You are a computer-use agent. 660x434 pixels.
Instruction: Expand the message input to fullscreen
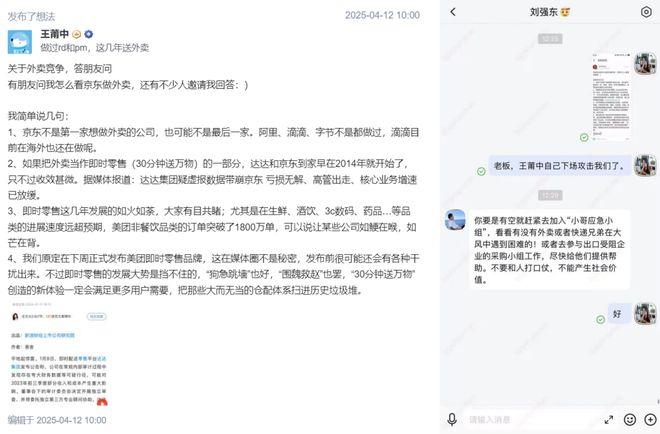(609, 419)
